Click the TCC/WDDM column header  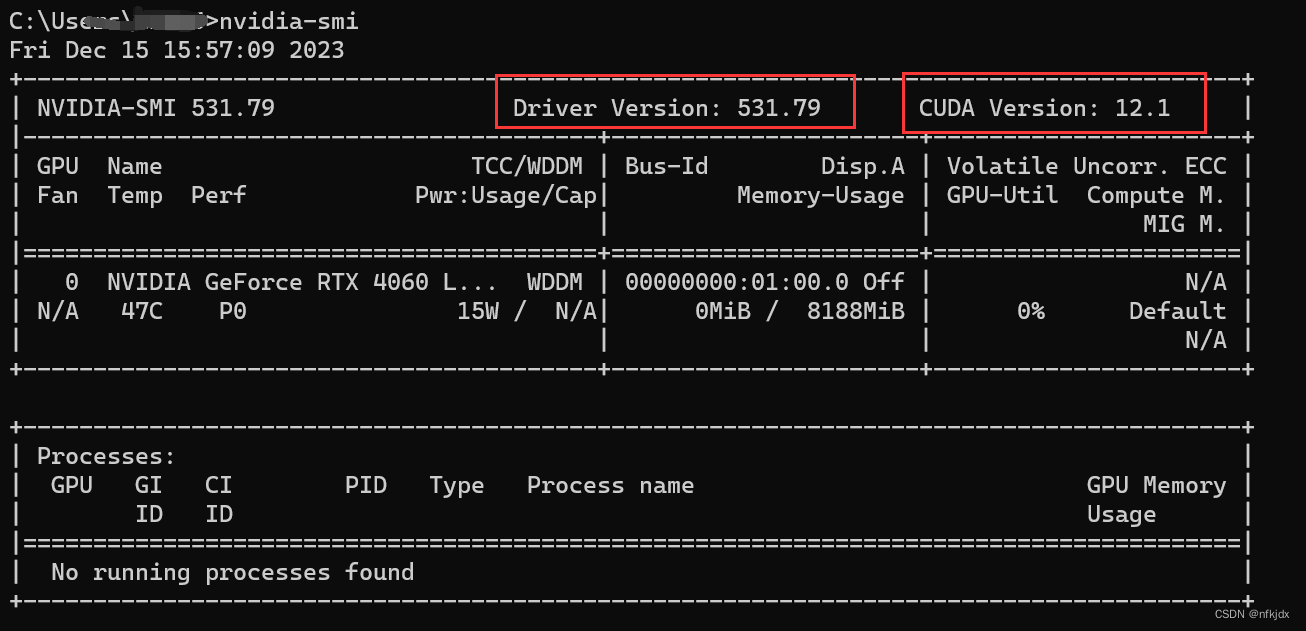click(527, 166)
